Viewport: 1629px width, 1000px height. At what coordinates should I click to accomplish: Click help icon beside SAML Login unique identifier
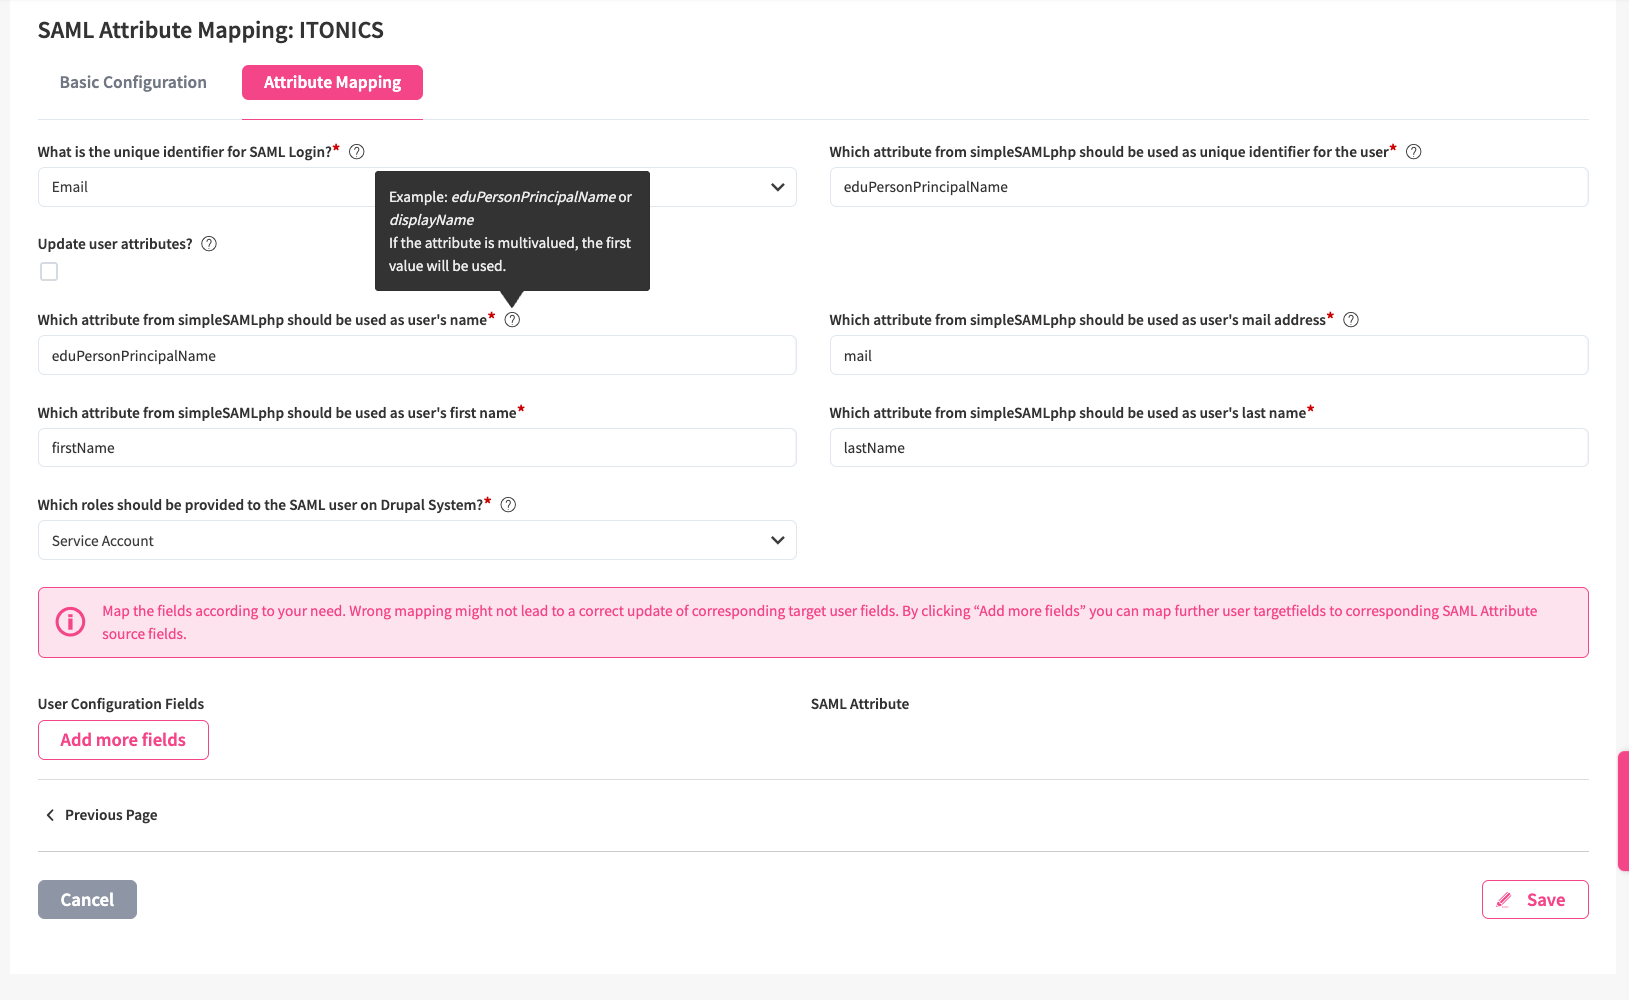point(357,152)
